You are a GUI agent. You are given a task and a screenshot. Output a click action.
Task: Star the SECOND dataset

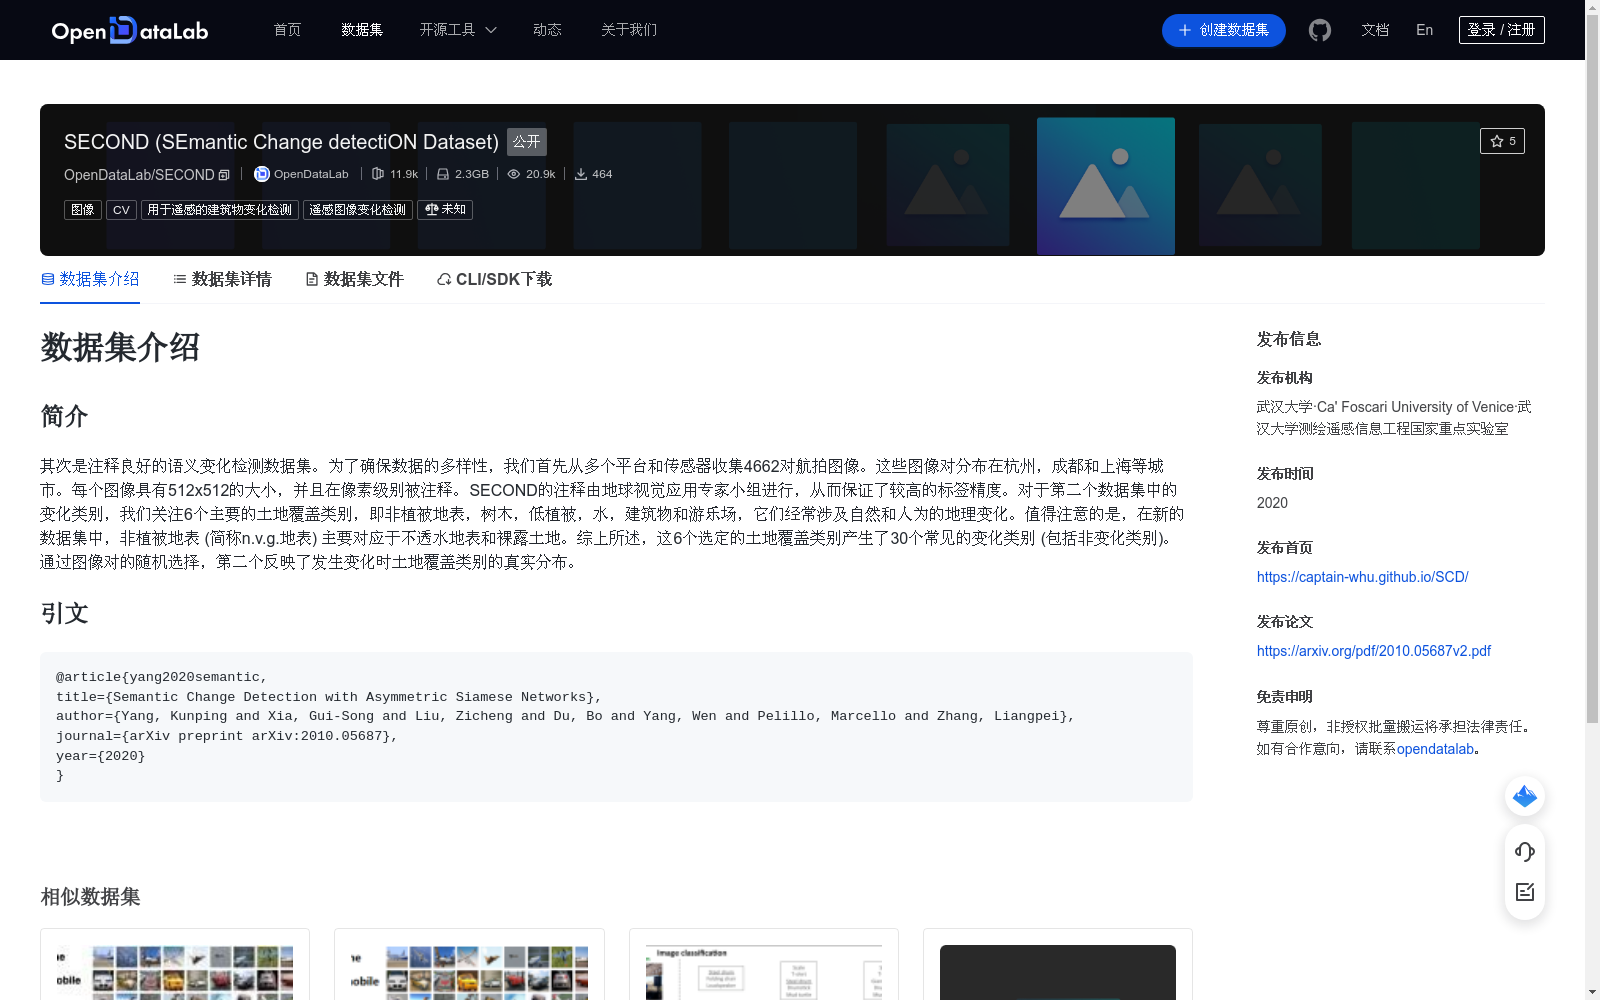tap(1502, 141)
